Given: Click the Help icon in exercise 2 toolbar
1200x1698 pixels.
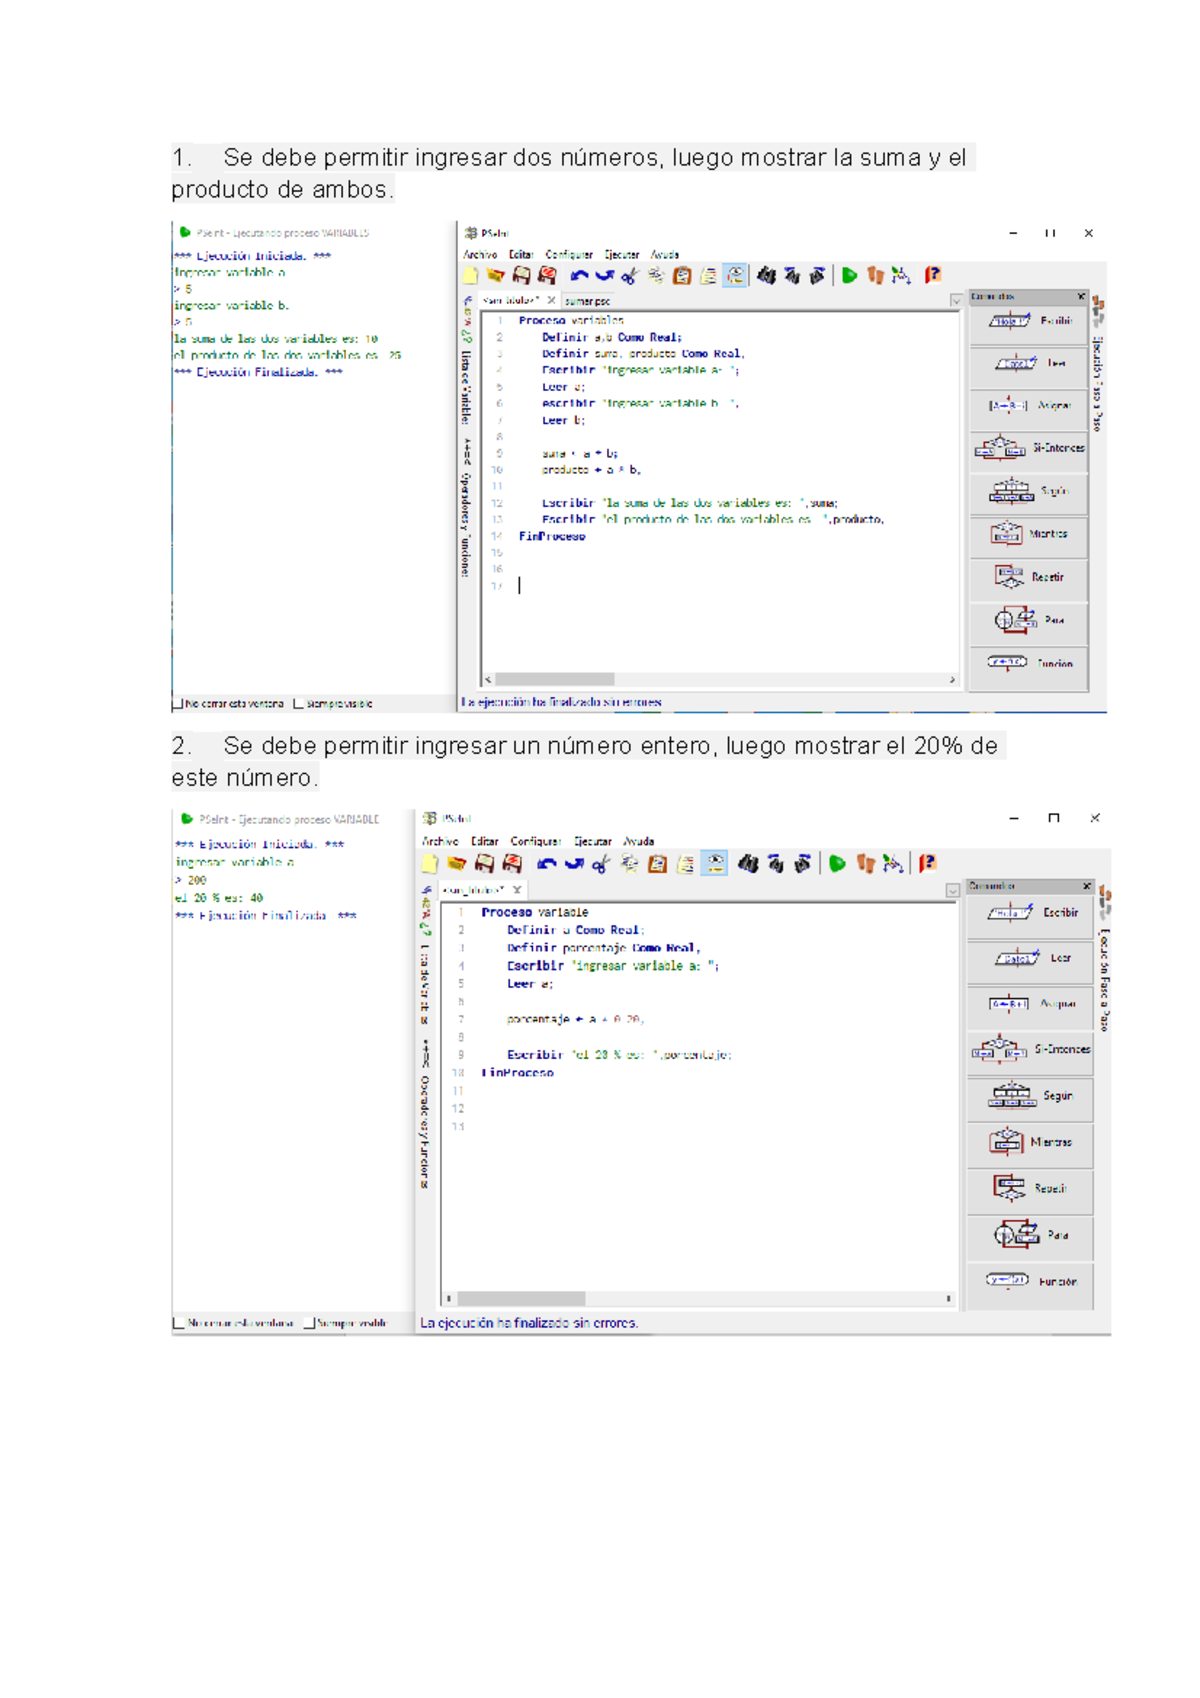Looking at the screenshot, I should point(928,864).
